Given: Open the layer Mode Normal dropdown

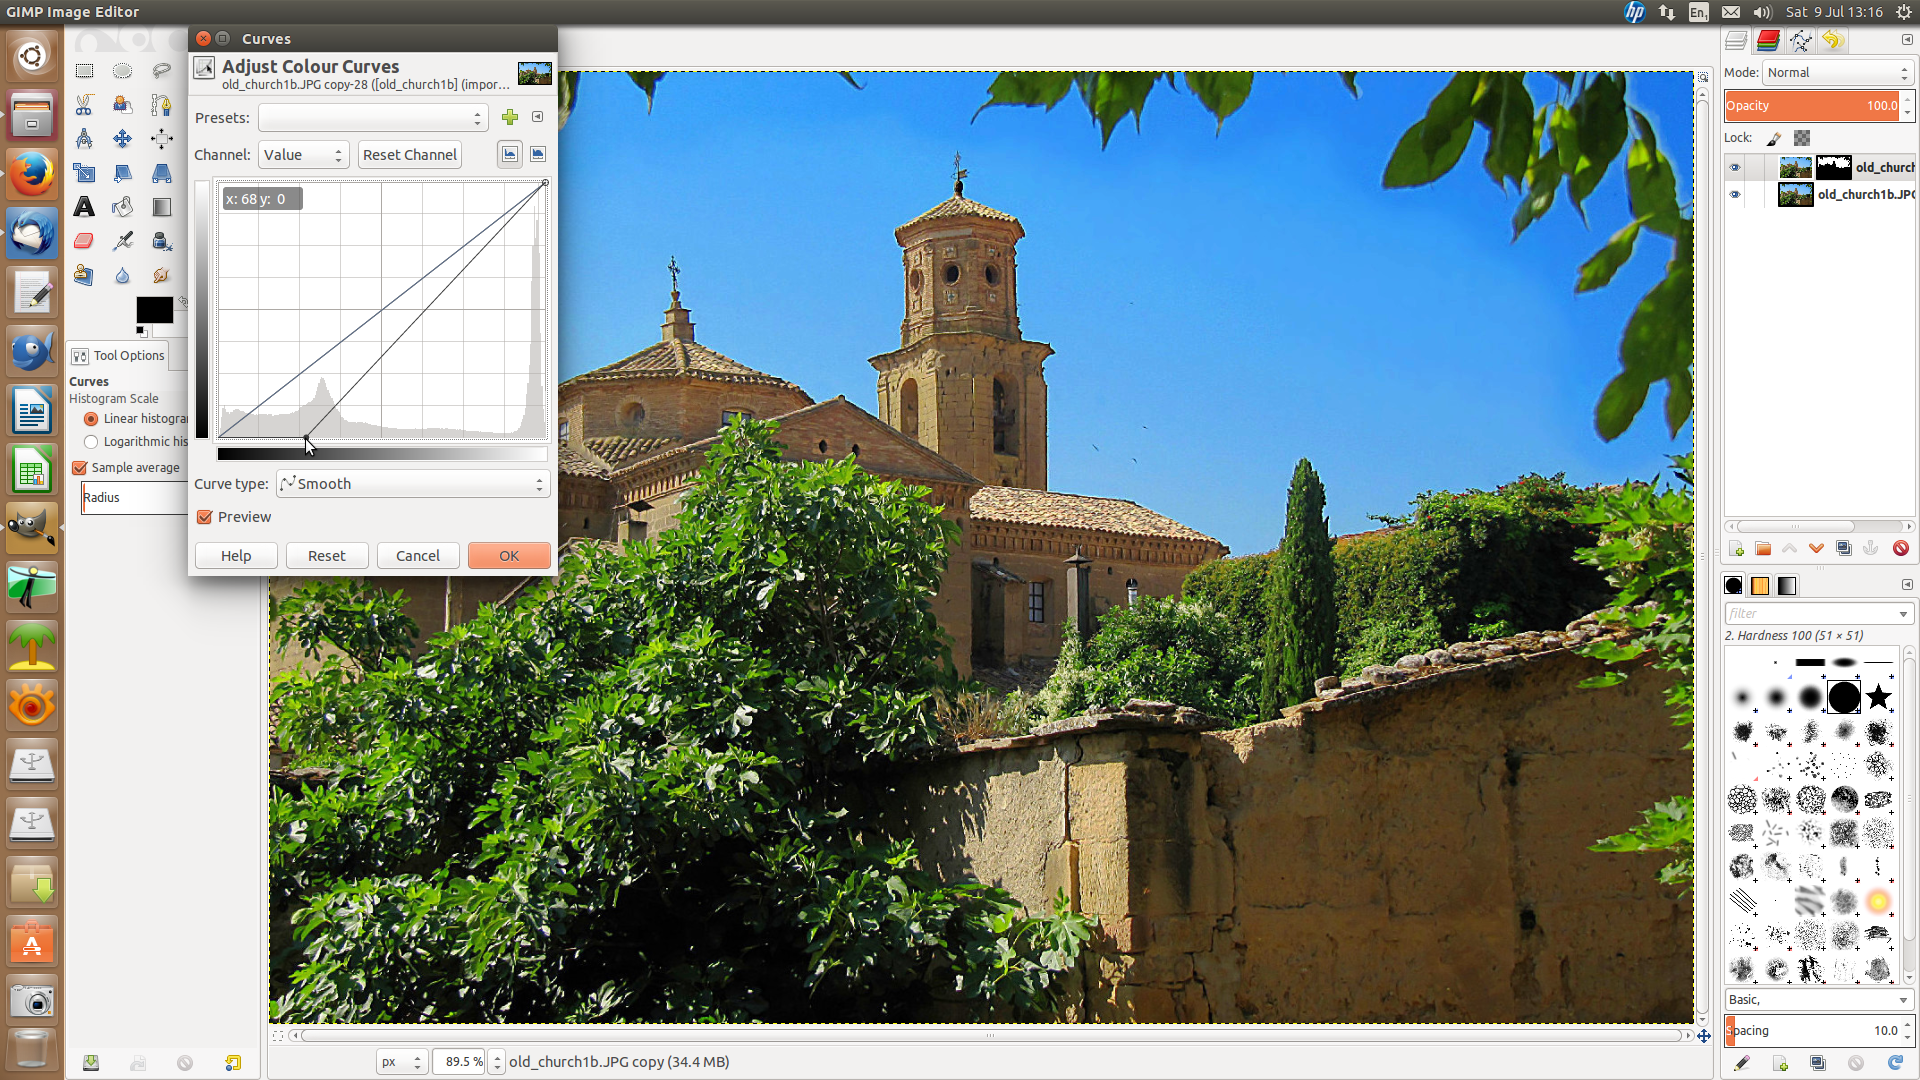Looking at the screenshot, I should (1838, 73).
